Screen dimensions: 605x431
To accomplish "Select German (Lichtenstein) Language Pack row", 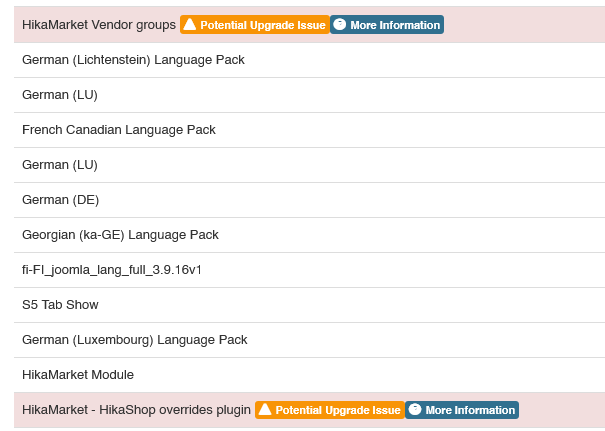I will (309, 60).
